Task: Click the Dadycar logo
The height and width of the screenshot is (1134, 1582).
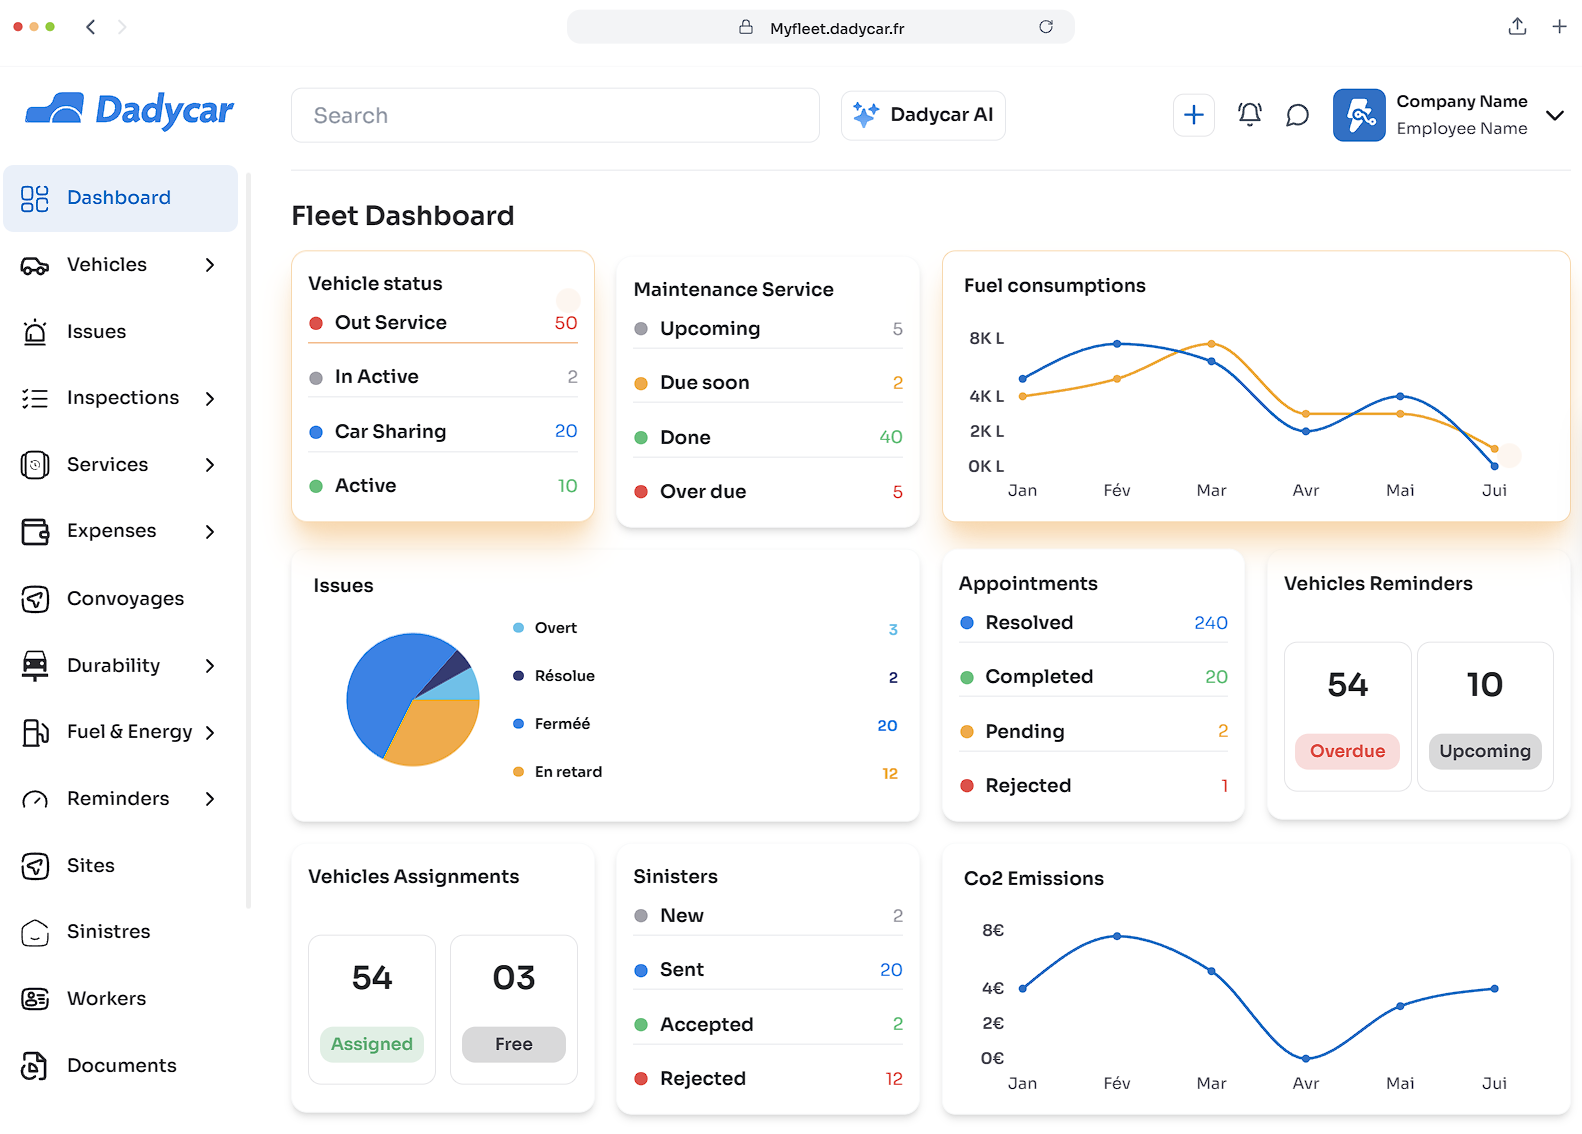Action: click(129, 110)
